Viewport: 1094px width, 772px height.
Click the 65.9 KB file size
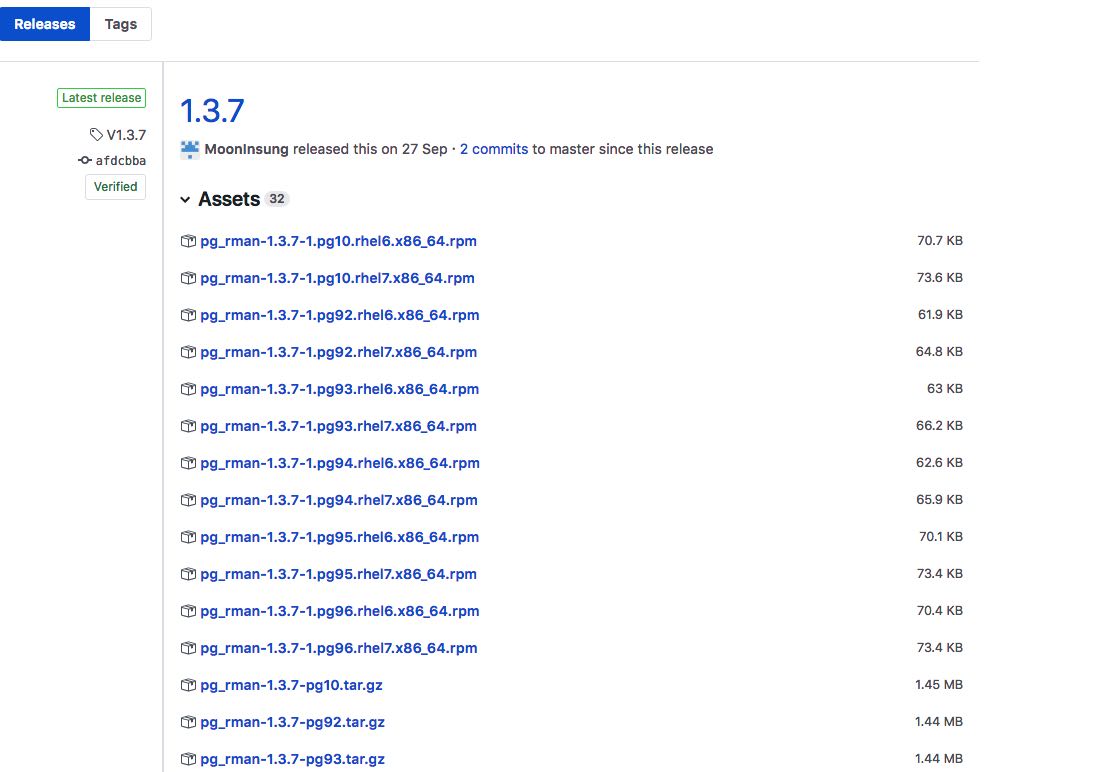click(x=939, y=499)
